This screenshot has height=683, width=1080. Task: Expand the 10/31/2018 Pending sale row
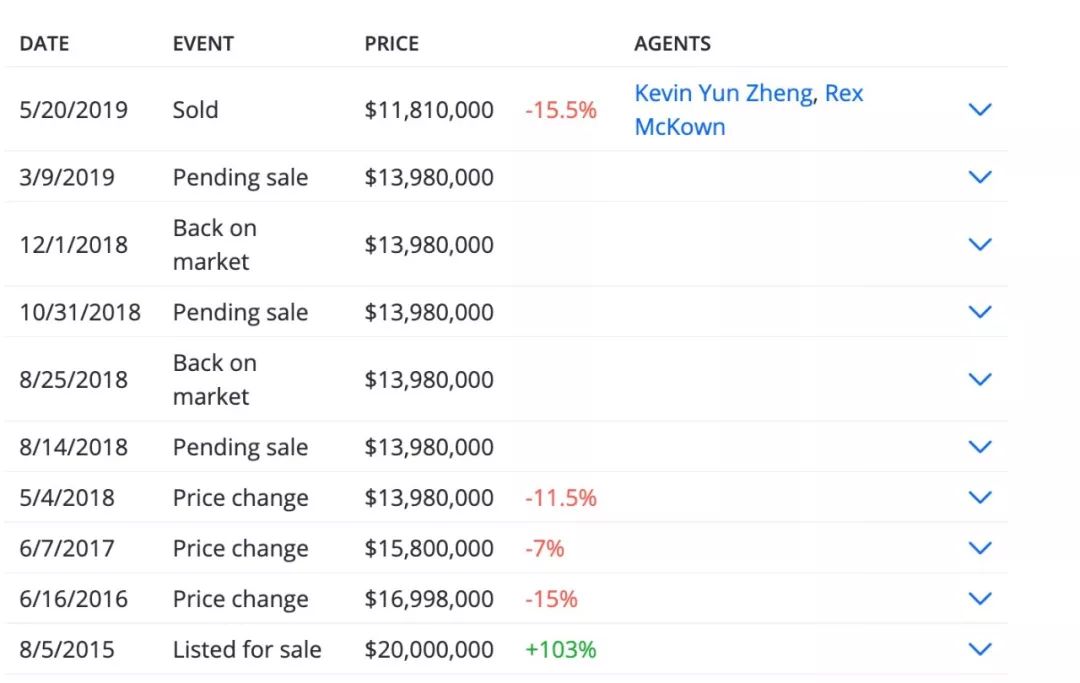[x=980, y=312]
